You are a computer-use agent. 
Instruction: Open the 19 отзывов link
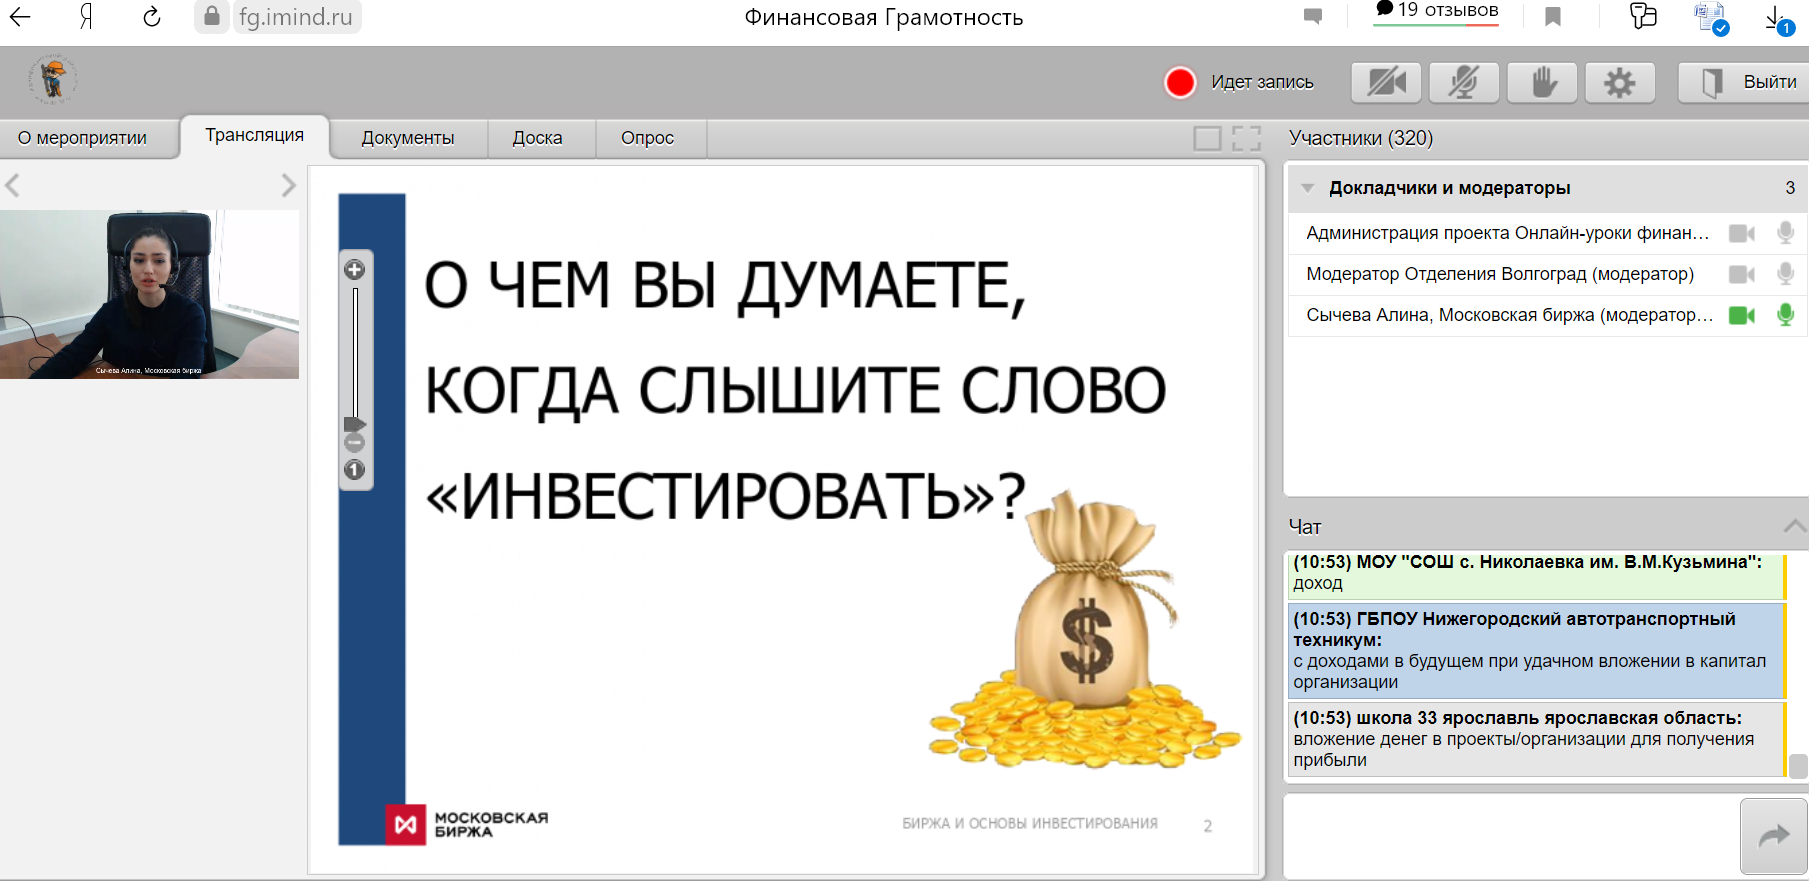1437,11
